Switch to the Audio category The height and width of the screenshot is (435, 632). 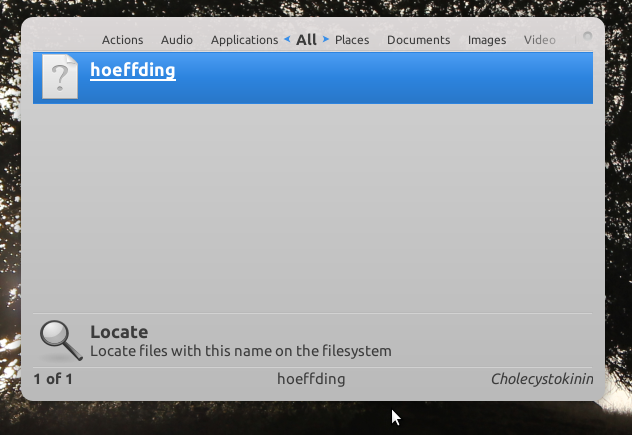pos(177,40)
